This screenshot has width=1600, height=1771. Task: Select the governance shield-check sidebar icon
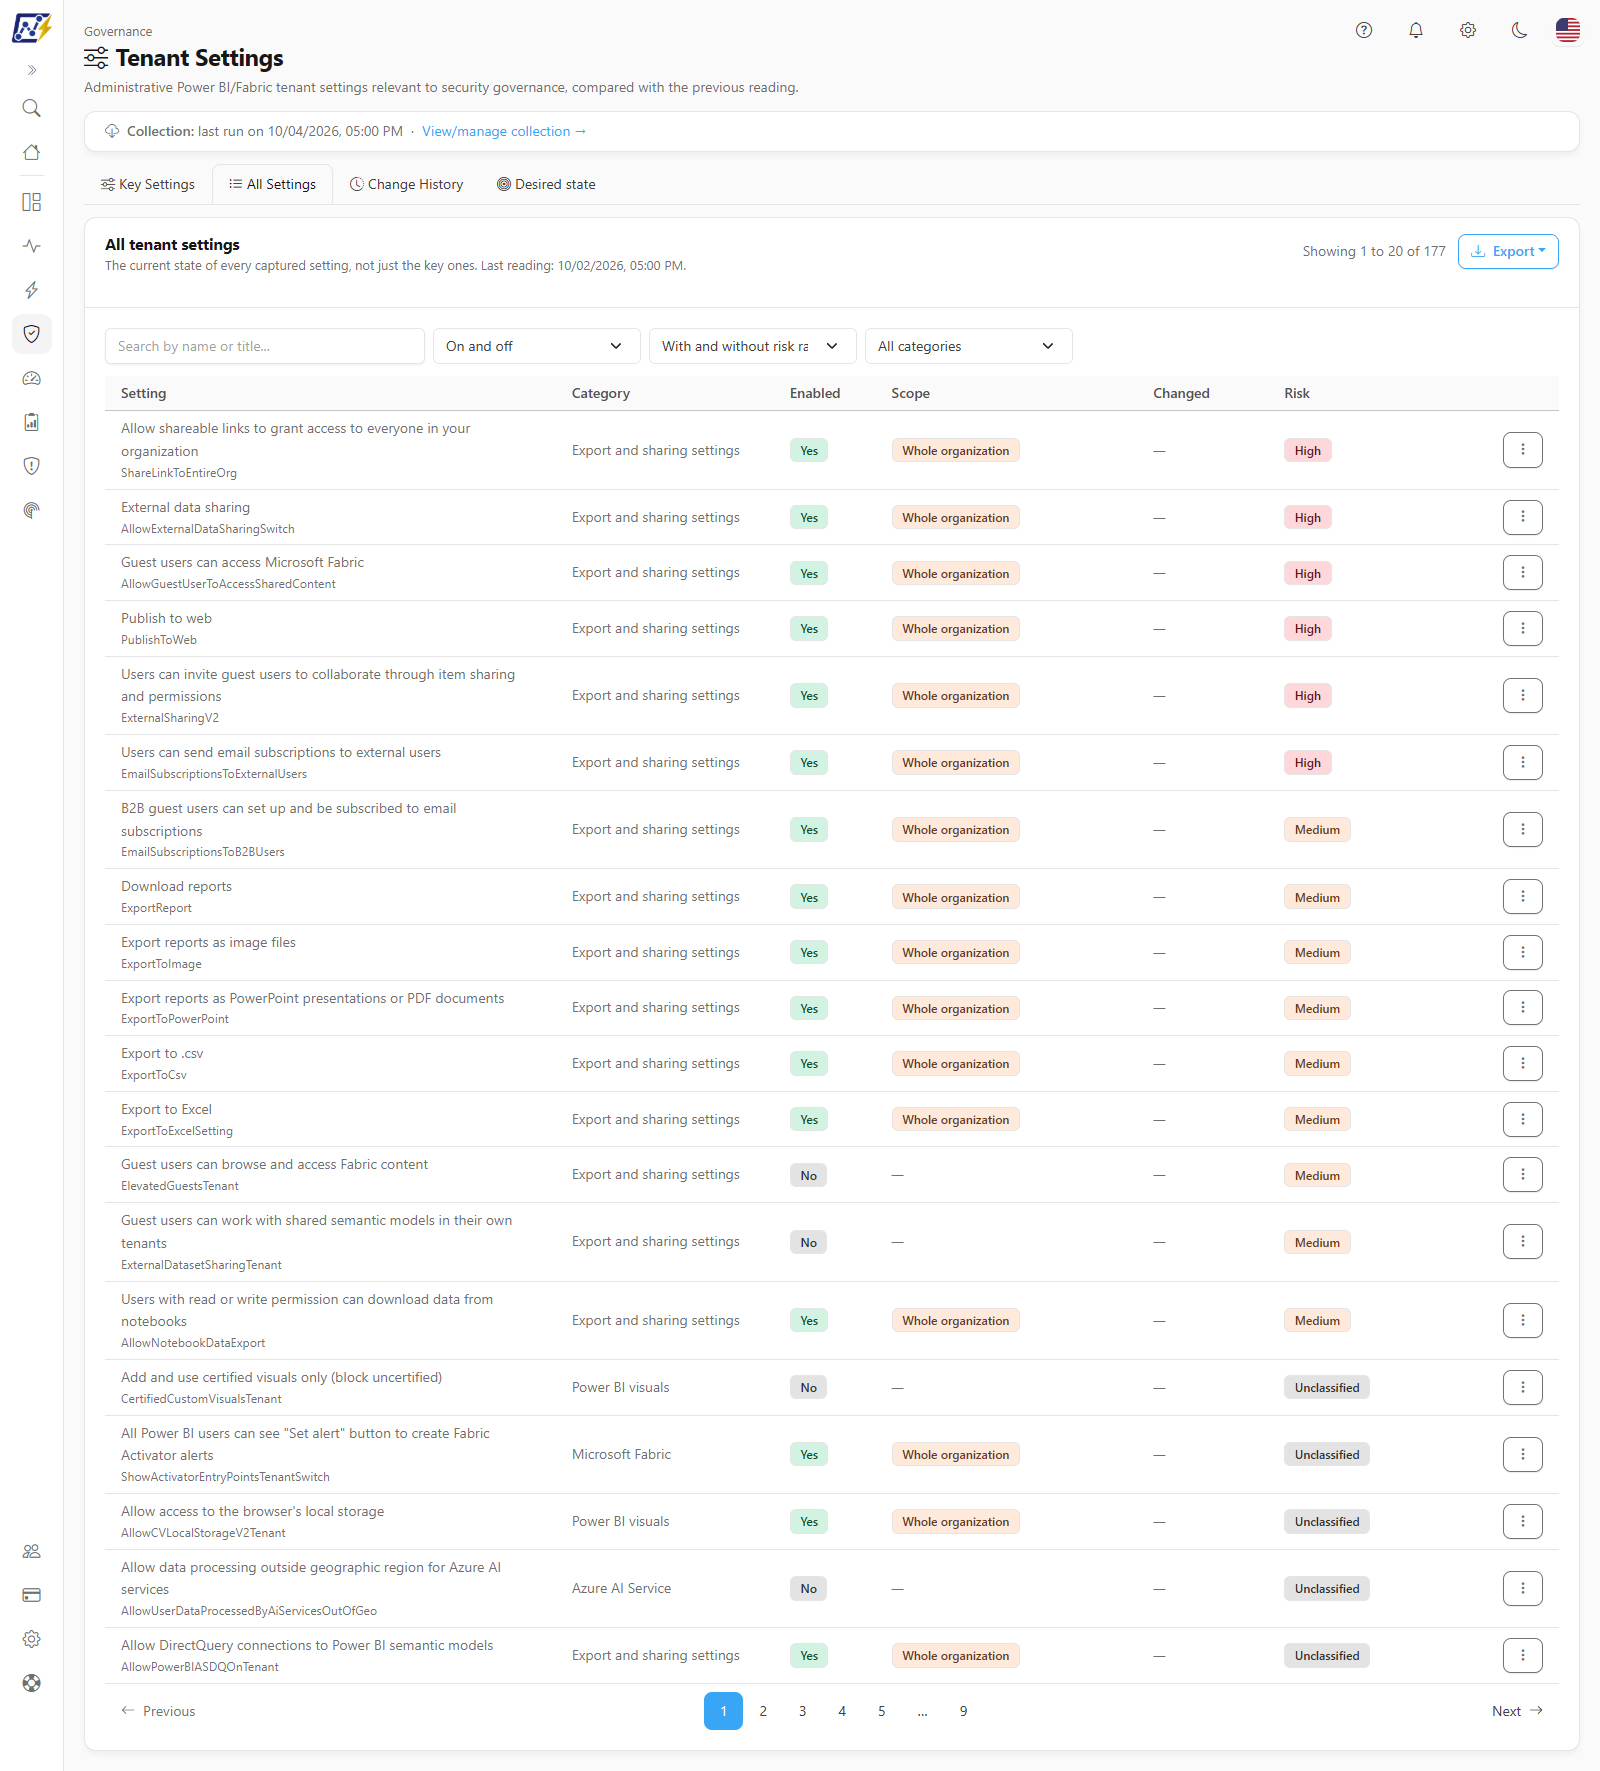coord(32,334)
